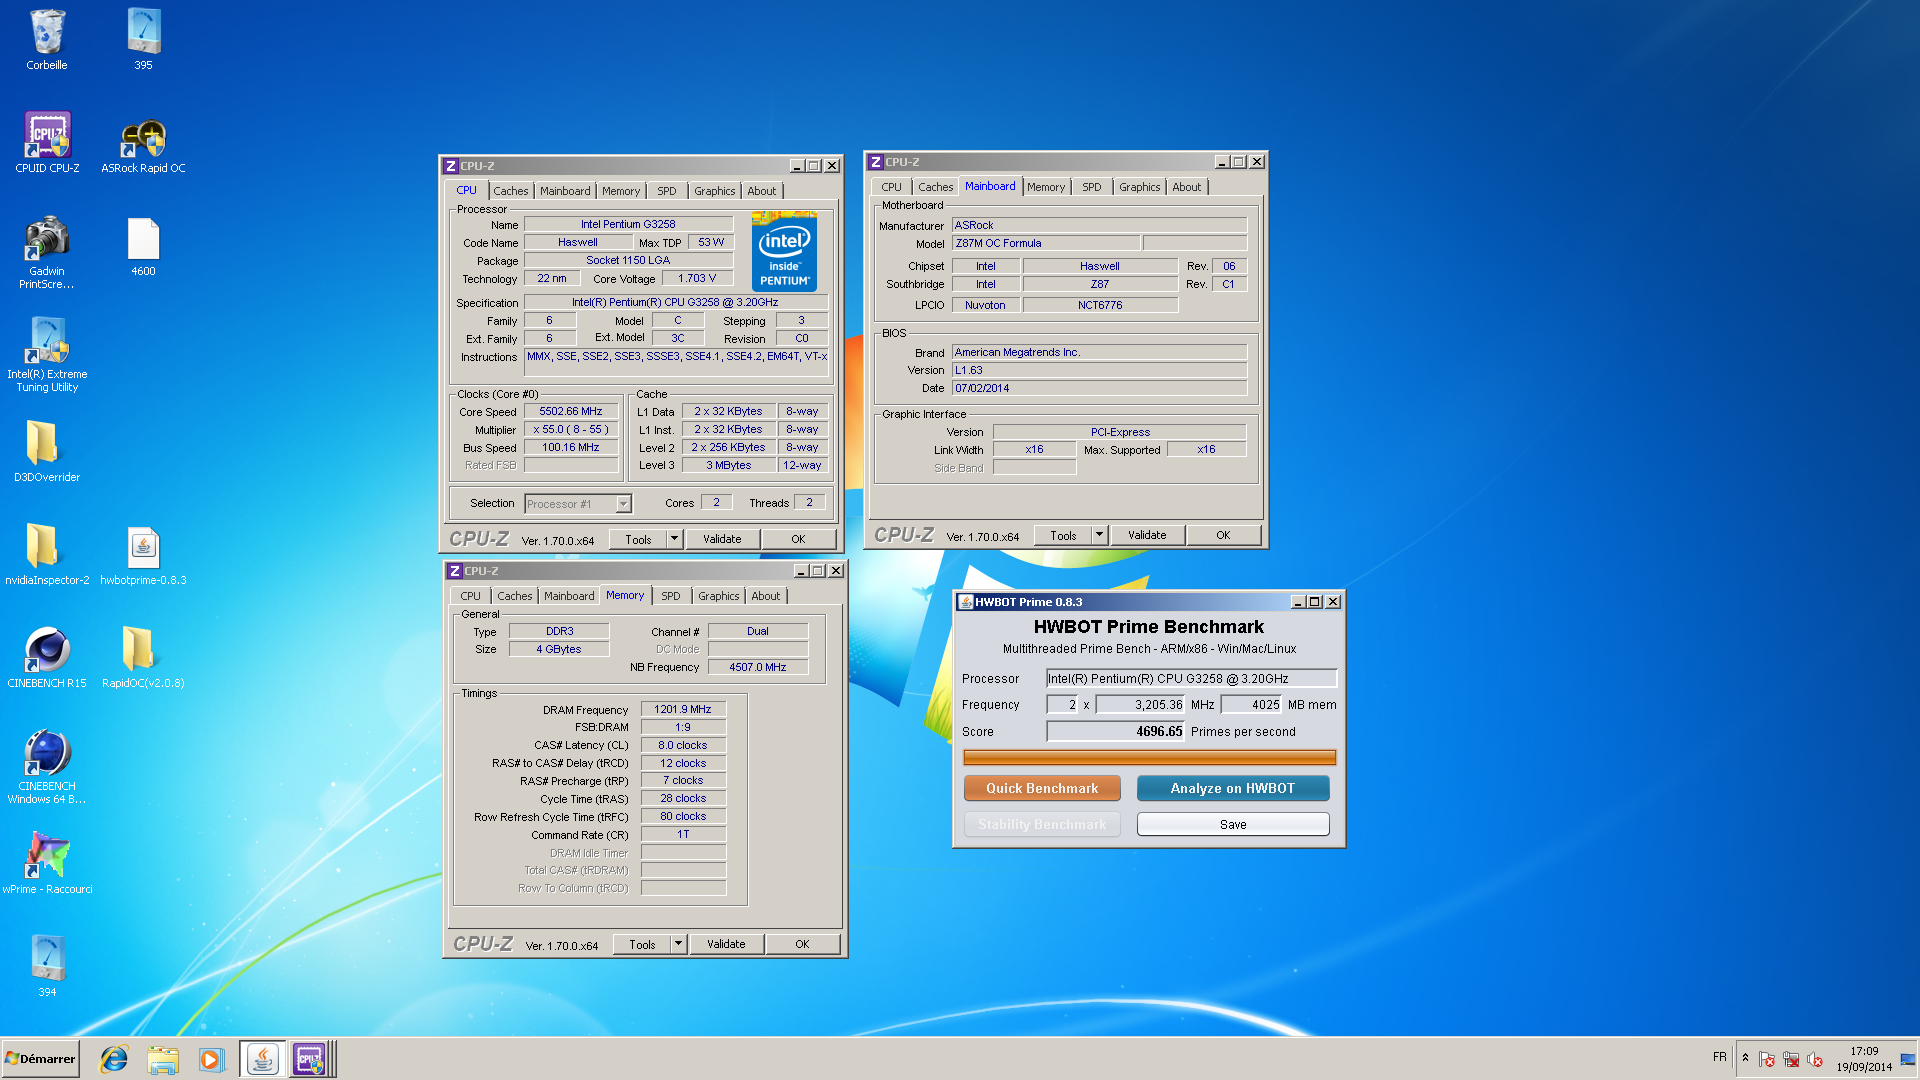Open the Action Center flag tray icon
Screen dimensions: 1920x1080
click(1767, 1059)
